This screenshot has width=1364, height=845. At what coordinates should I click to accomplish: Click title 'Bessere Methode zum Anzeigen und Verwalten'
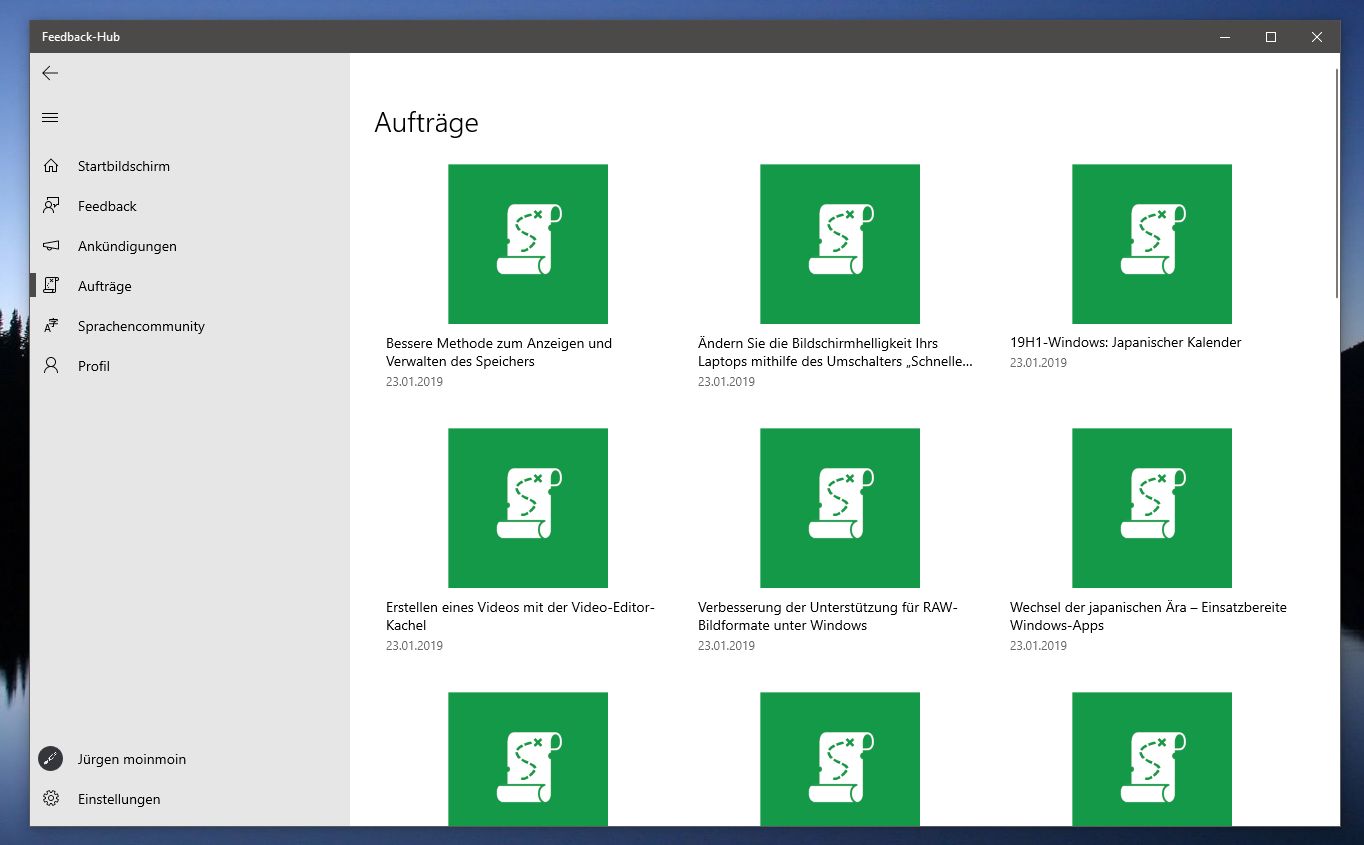pos(499,352)
